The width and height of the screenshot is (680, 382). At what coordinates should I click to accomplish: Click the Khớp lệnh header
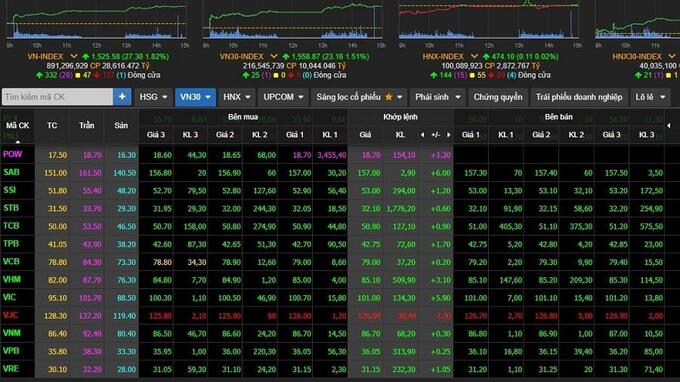(400, 117)
